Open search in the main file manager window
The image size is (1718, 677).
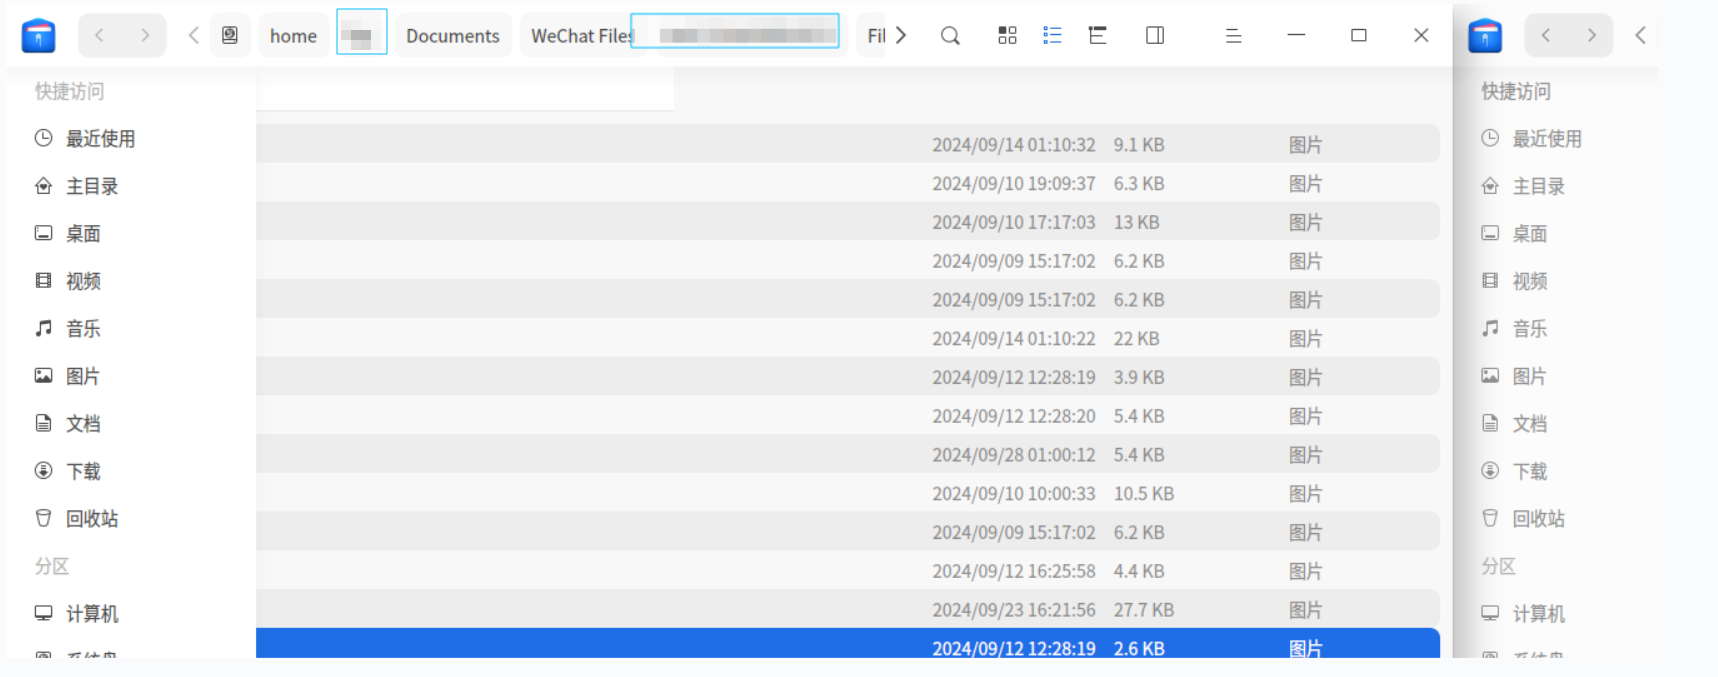(950, 36)
